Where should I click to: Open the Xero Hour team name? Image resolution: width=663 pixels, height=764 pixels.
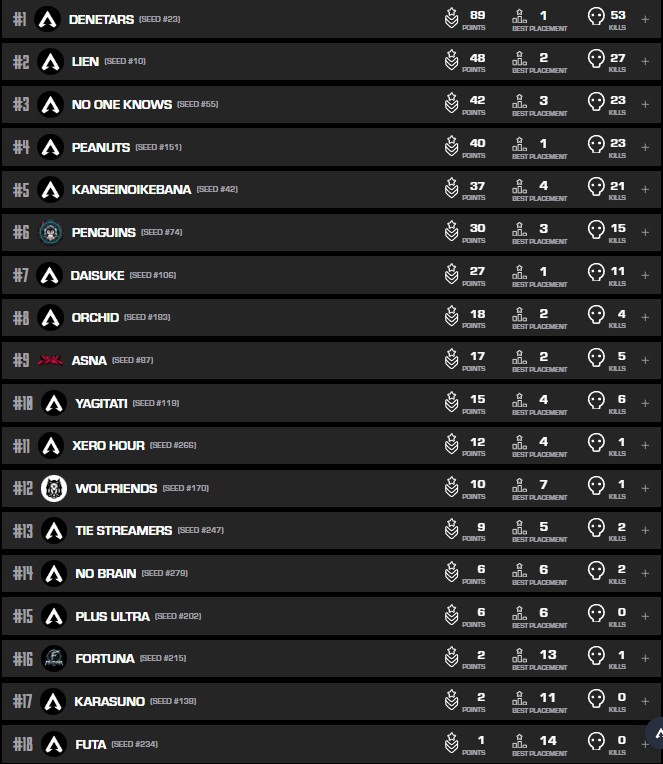click(x=108, y=445)
